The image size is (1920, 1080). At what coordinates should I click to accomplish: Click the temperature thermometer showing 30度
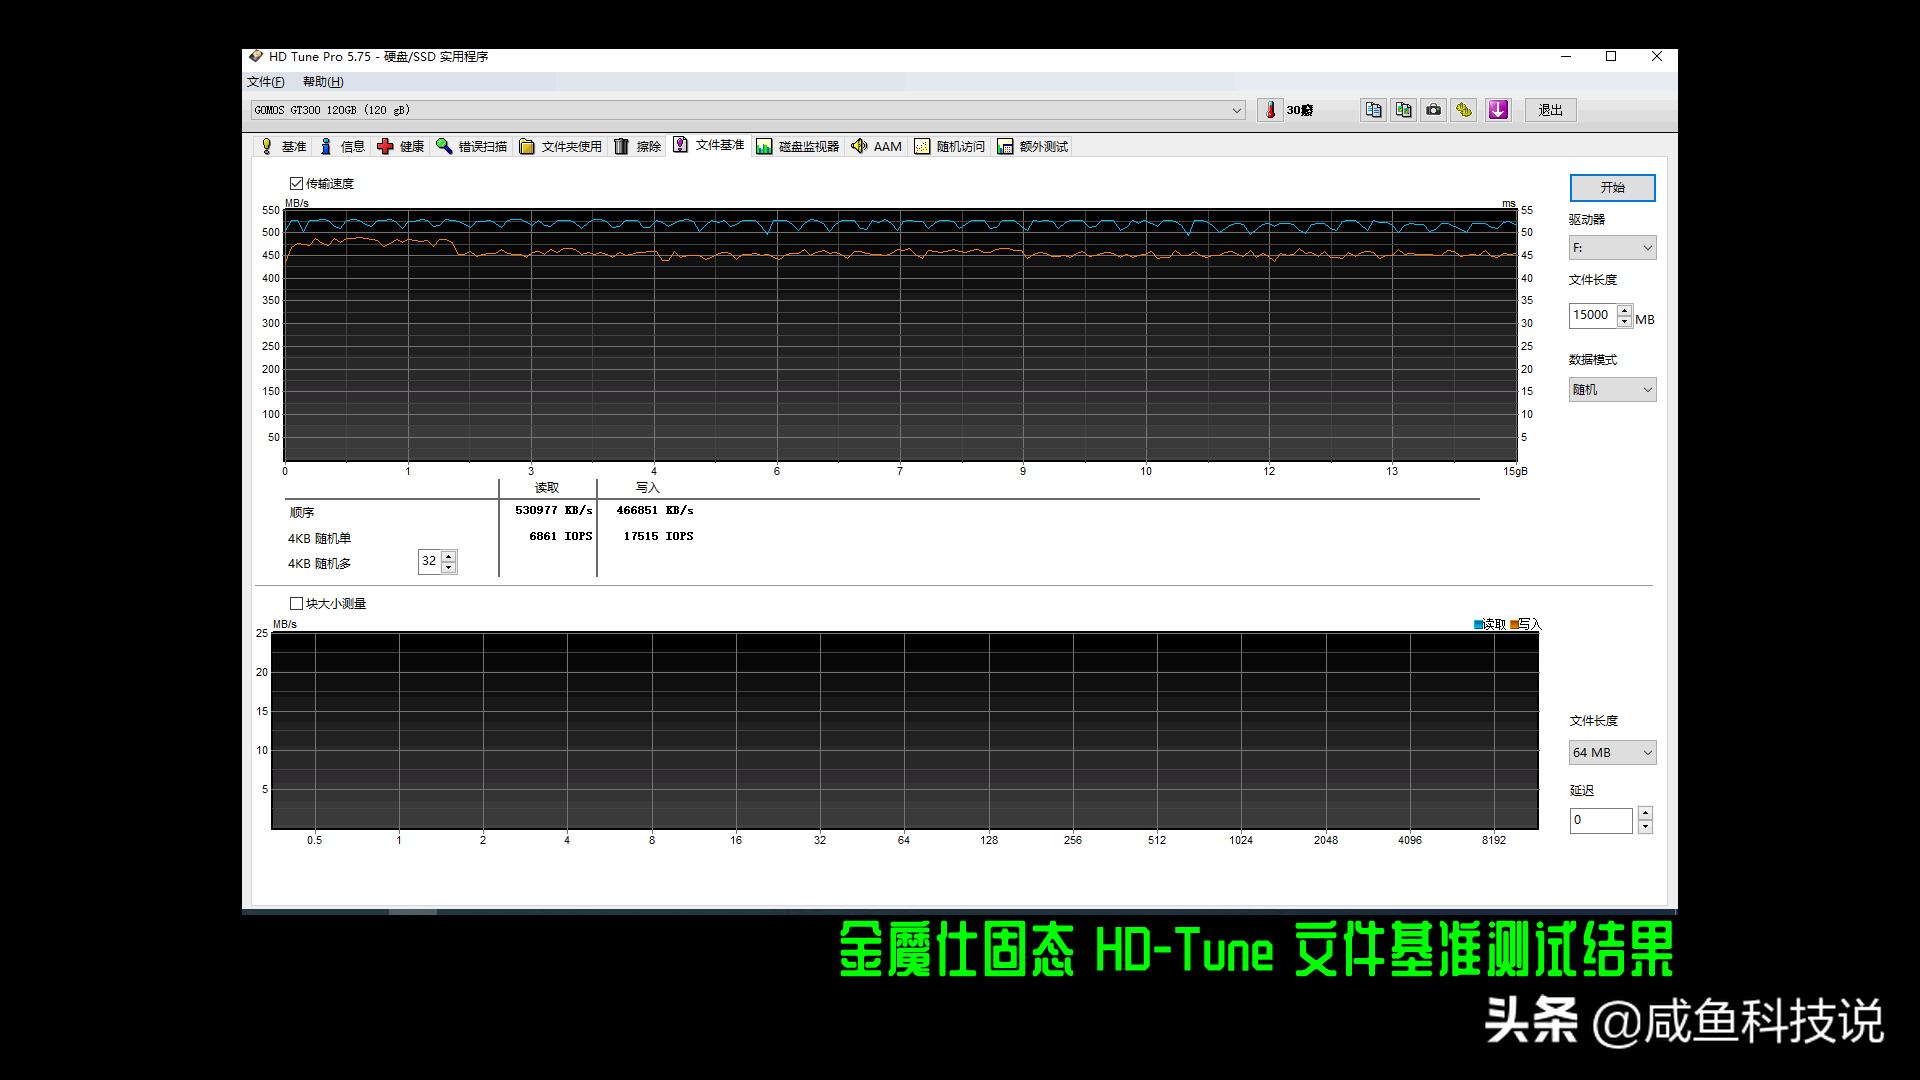(x=1270, y=110)
